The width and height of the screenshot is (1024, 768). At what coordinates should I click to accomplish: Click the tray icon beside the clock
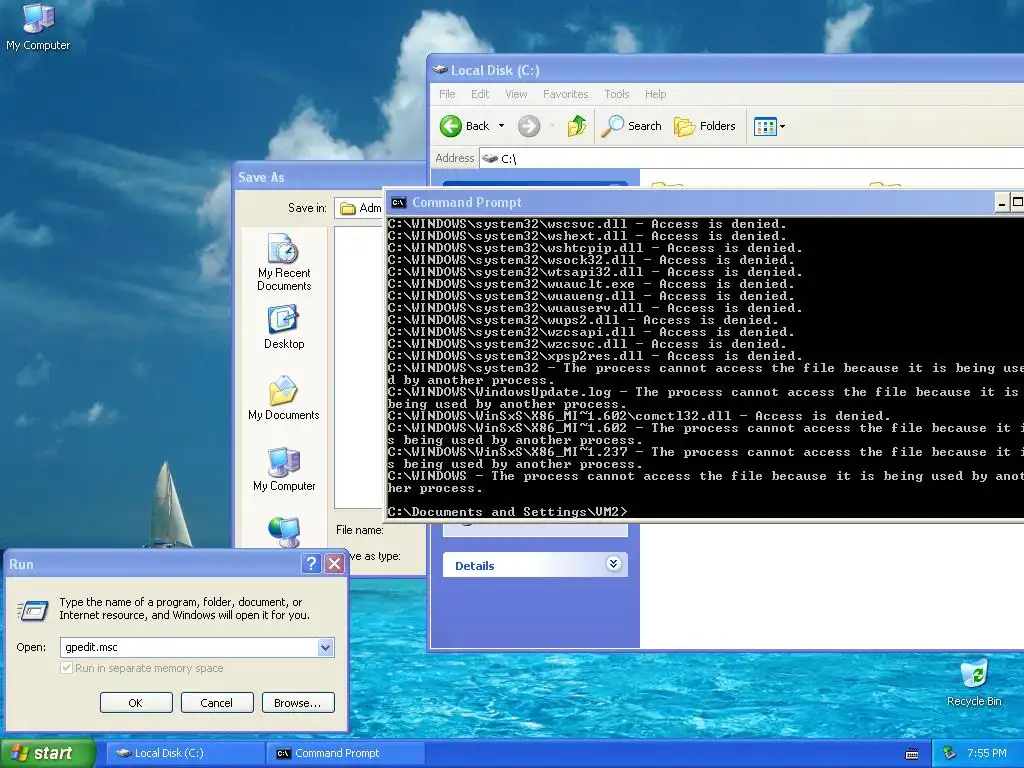coord(950,753)
